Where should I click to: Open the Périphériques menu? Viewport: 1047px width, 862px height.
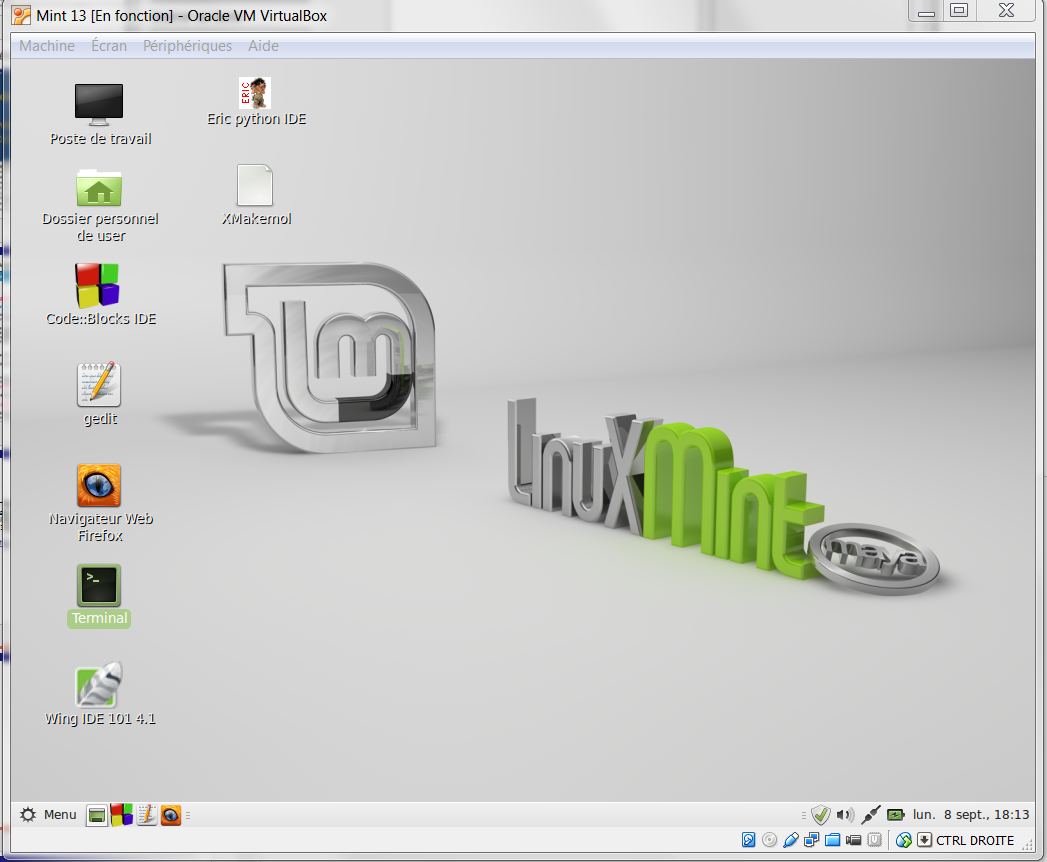click(x=188, y=46)
